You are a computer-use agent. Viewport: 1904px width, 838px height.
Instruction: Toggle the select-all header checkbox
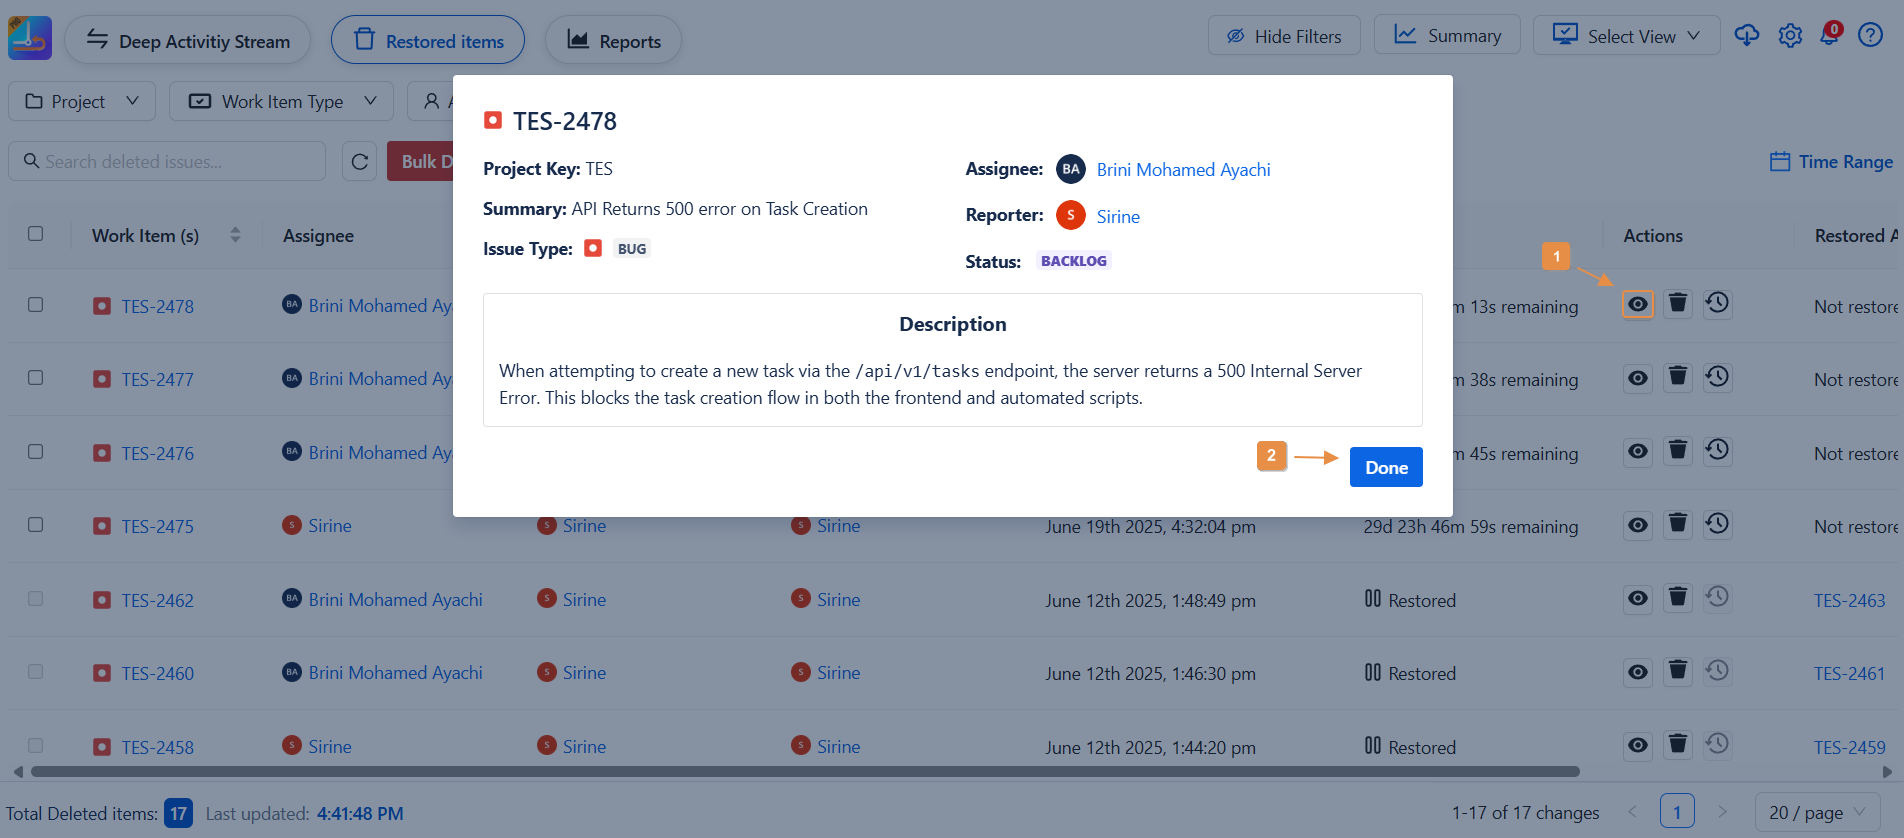click(x=36, y=234)
